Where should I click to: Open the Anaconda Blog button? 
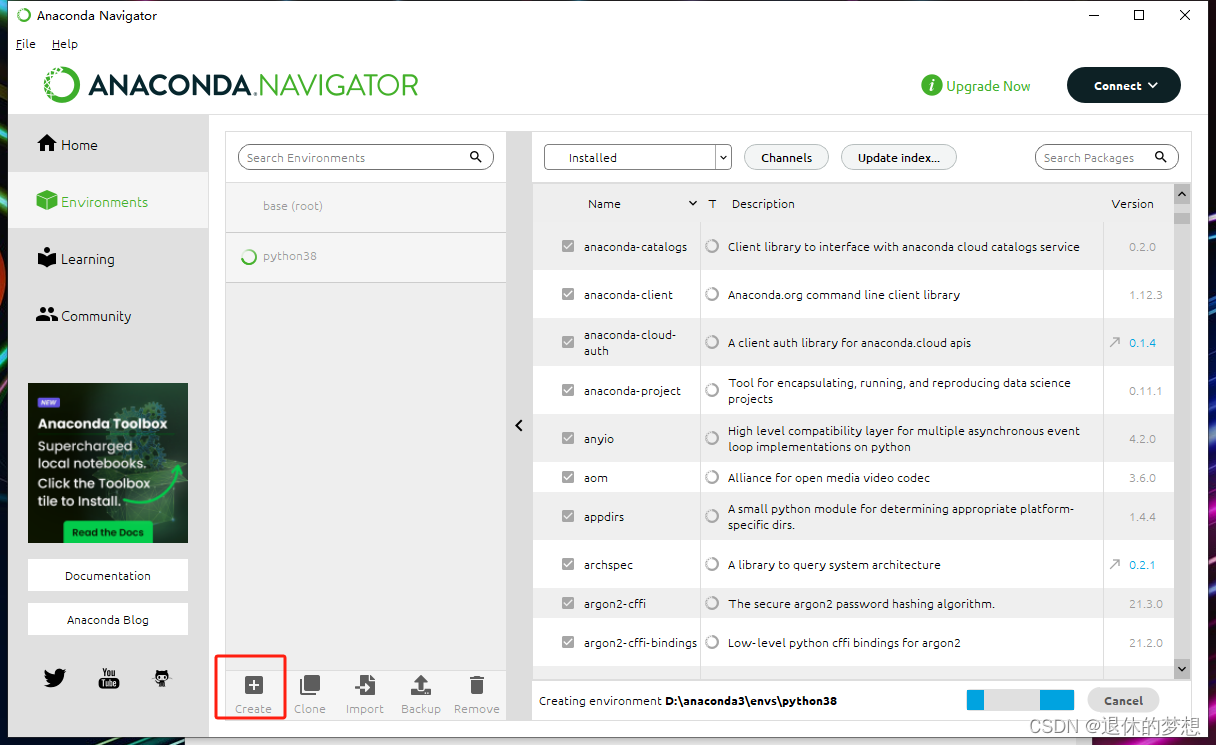(108, 619)
